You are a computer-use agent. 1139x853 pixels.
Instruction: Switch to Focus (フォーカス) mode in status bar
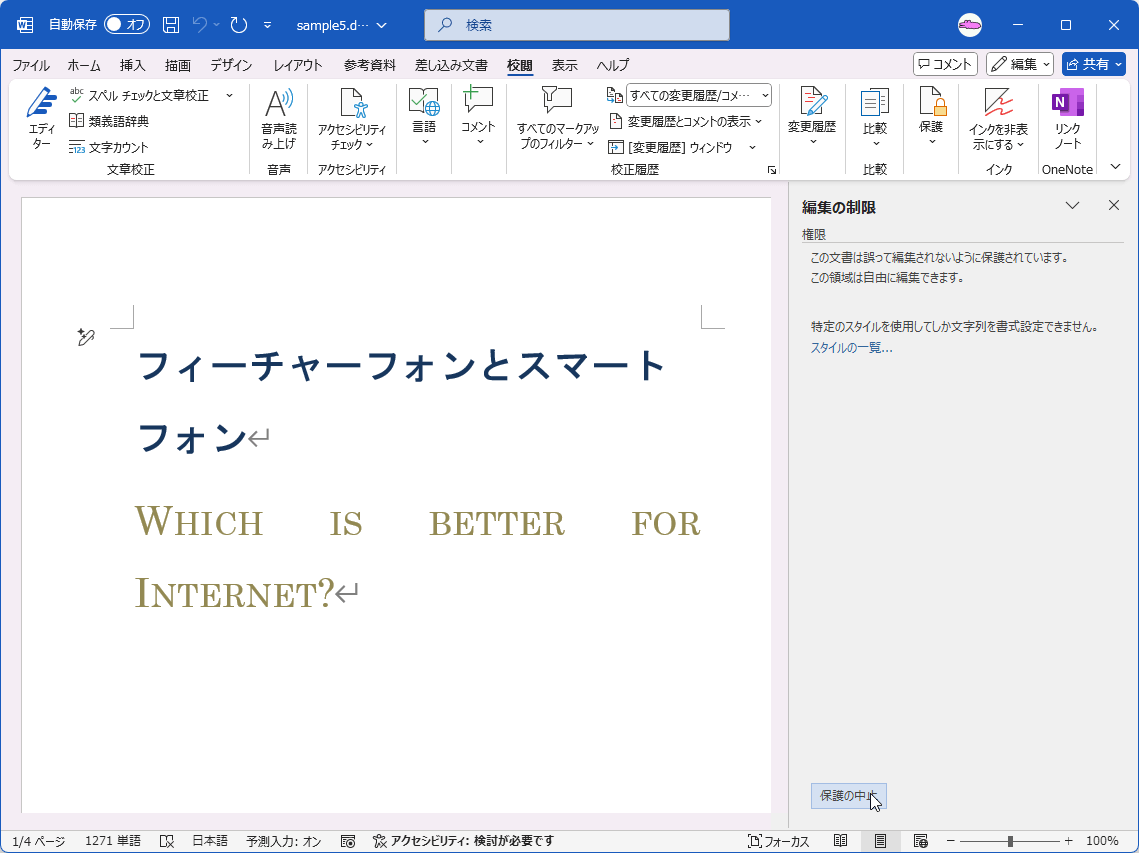click(779, 841)
